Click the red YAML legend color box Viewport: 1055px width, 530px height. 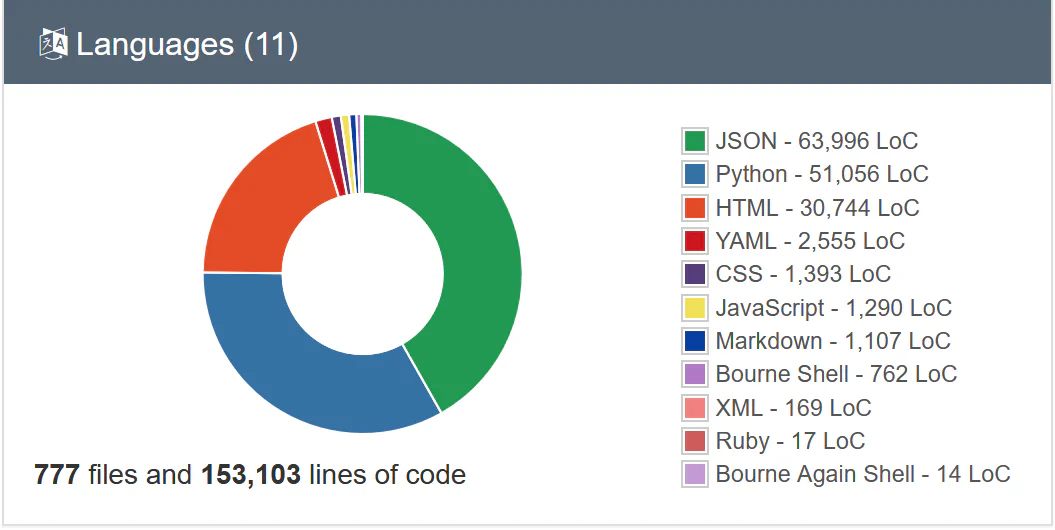pyautogui.click(x=695, y=241)
